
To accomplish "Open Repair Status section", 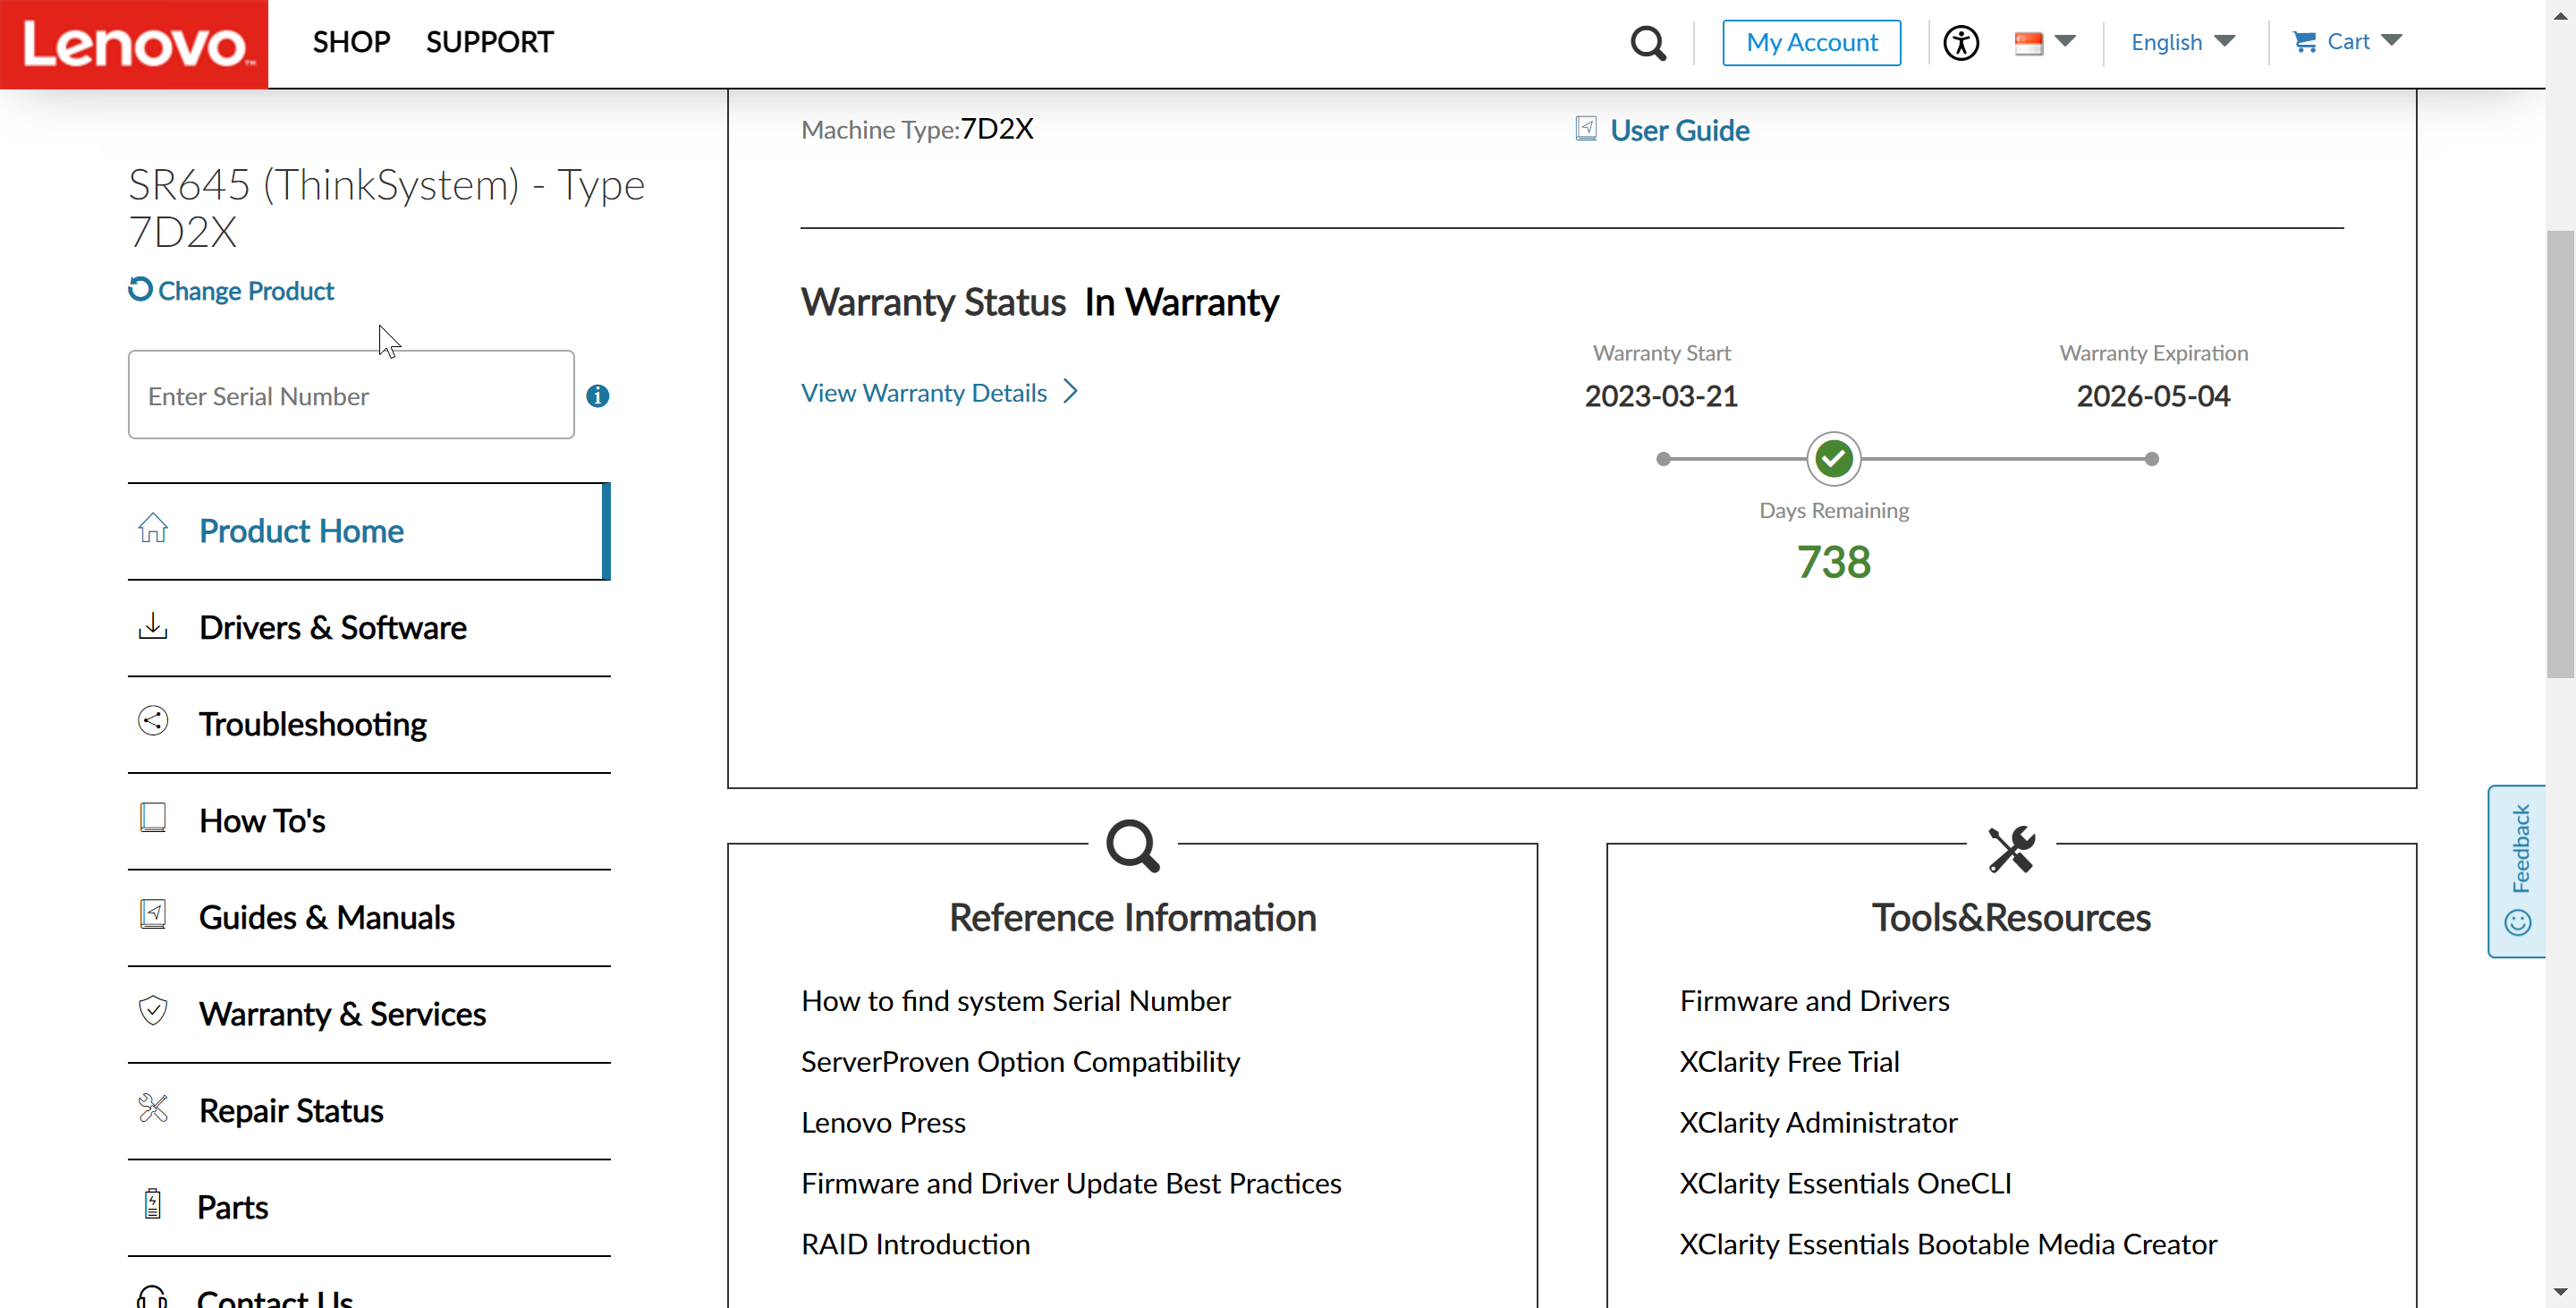I will tap(369, 1111).
